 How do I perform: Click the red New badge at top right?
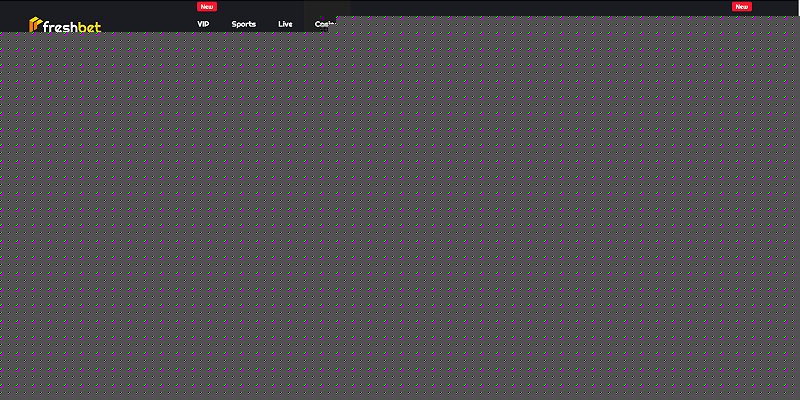[x=741, y=7]
